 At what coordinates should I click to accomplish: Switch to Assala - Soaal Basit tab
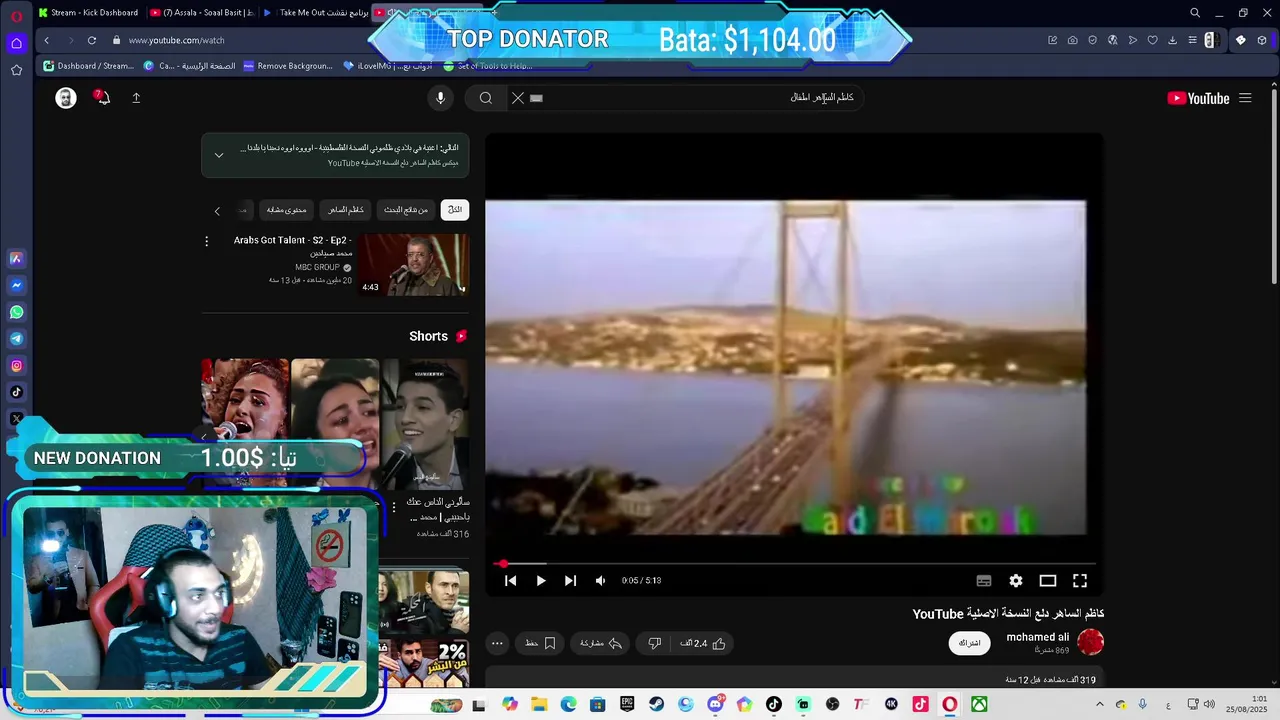pyautogui.click(x=202, y=13)
